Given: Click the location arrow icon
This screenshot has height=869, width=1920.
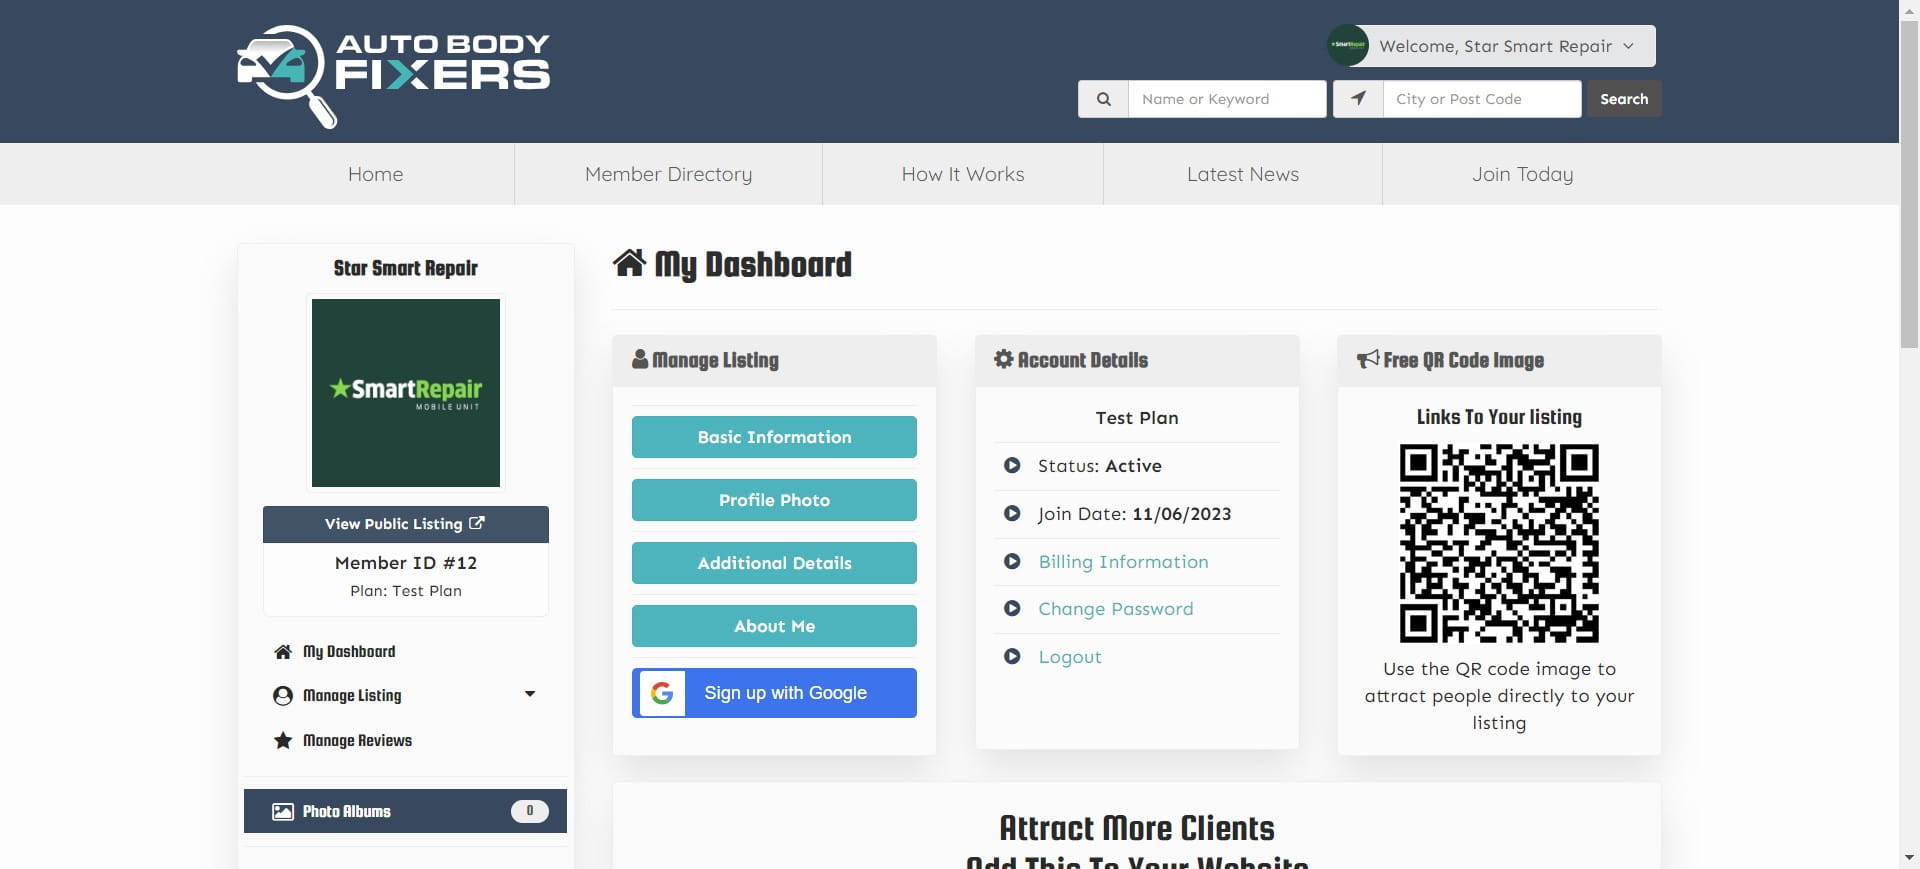Looking at the screenshot, I should coord(1358,99).
